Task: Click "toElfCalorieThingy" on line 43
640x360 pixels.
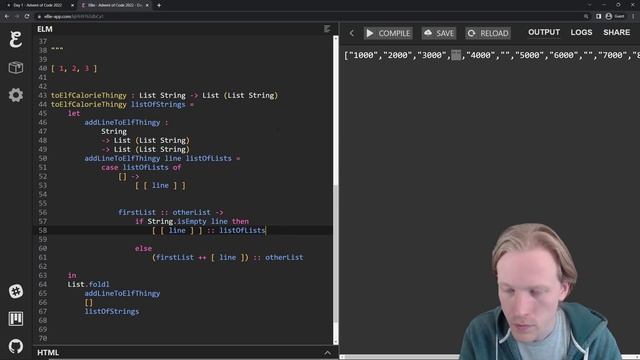Action: 89,95
